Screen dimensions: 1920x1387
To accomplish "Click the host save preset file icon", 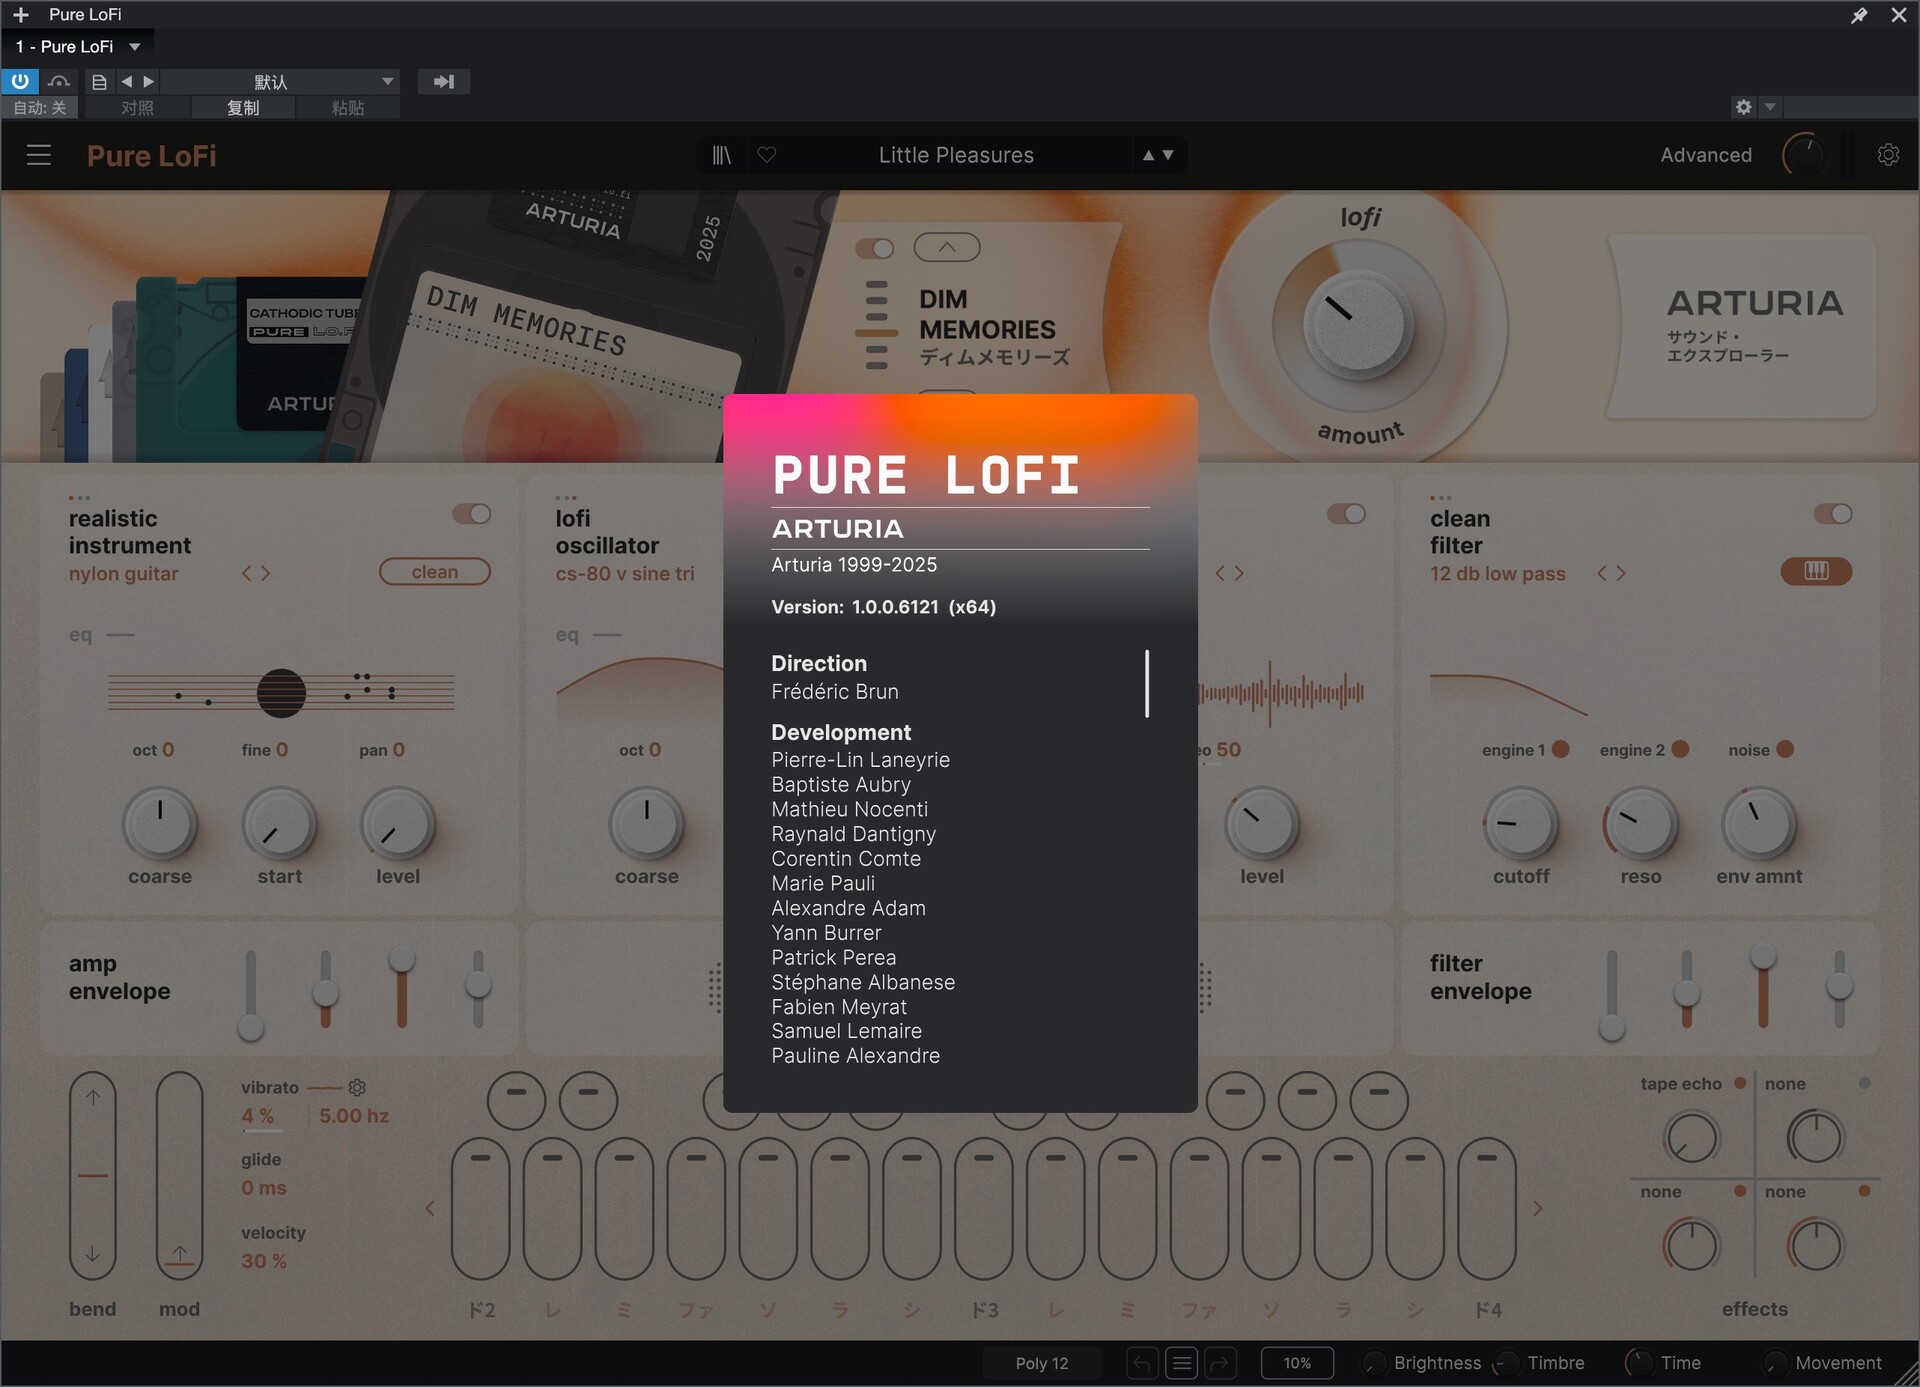I will tap(99, 81).
